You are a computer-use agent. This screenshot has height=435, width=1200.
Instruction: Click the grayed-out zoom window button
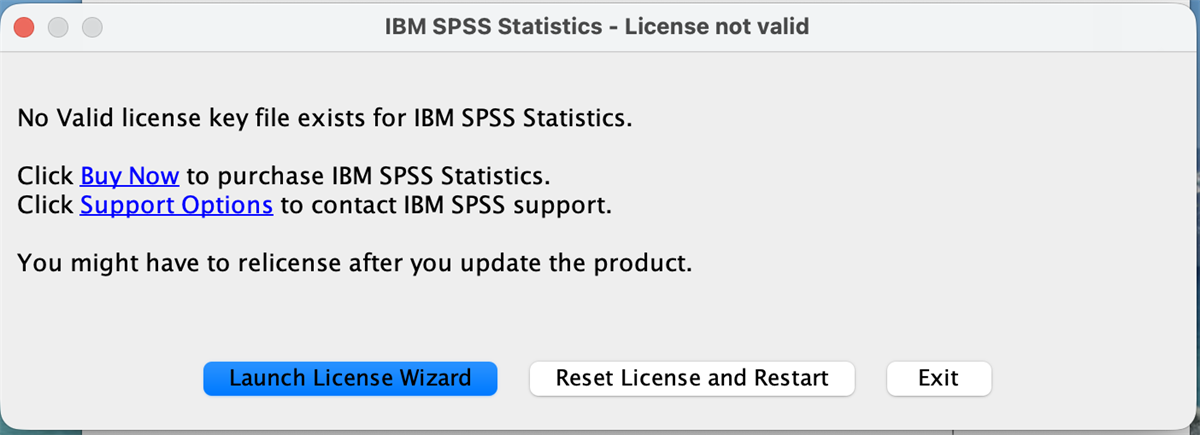[92, 27]
